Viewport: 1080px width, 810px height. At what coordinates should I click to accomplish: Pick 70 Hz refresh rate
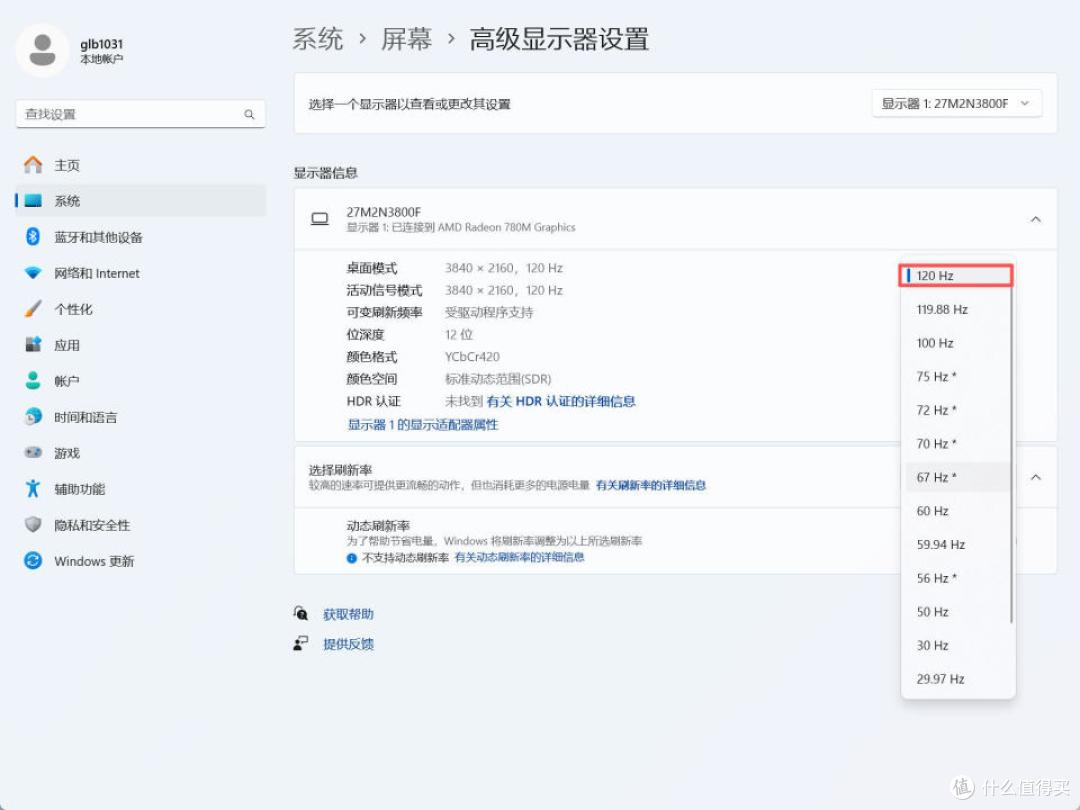pos(956,444)
